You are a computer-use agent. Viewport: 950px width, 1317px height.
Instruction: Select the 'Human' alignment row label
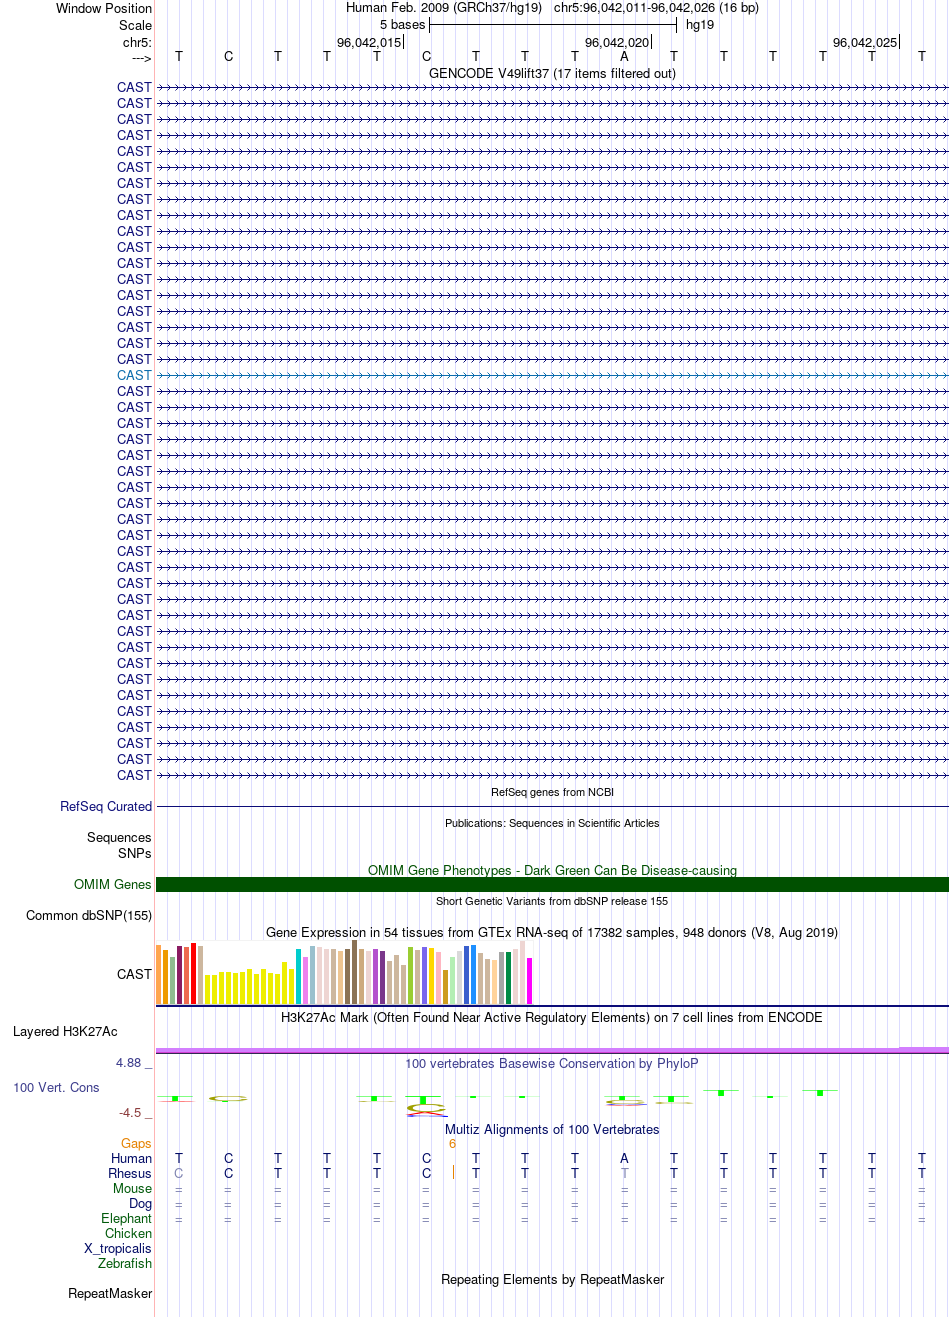tap(131, 1159)
